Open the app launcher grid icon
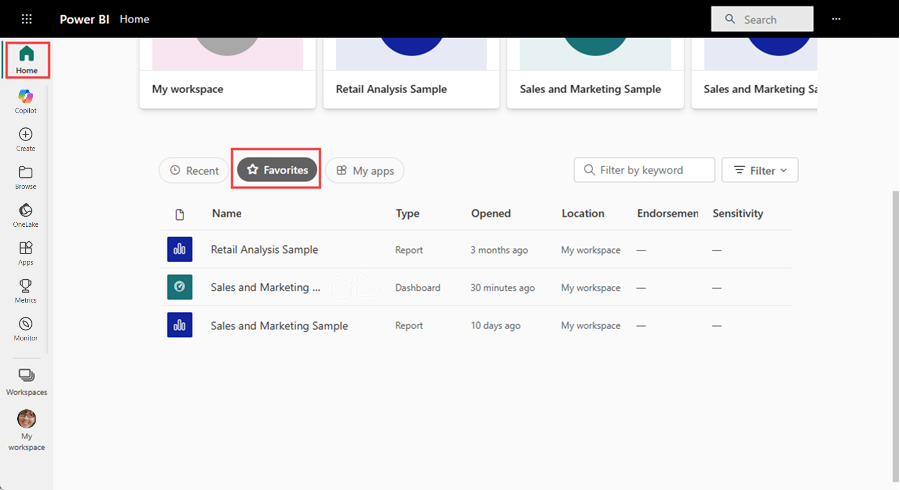 [26, 19]
